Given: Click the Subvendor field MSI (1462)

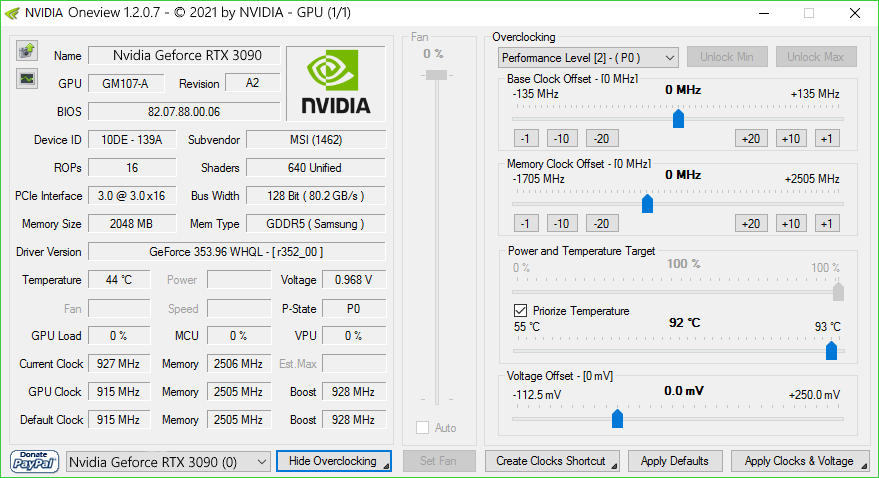Looking at the screenshot, I should point(316,140).
